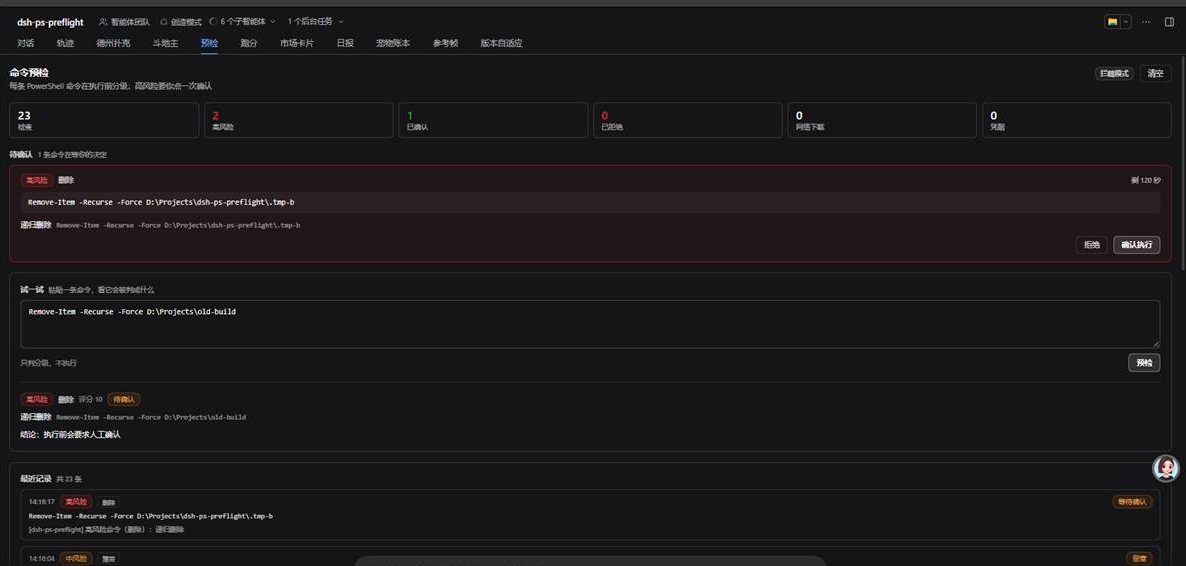The width and height of the screenshot is (1186, 566).
Task: Click the 等待确认 status badge in log
Action: coord(1132,502)
